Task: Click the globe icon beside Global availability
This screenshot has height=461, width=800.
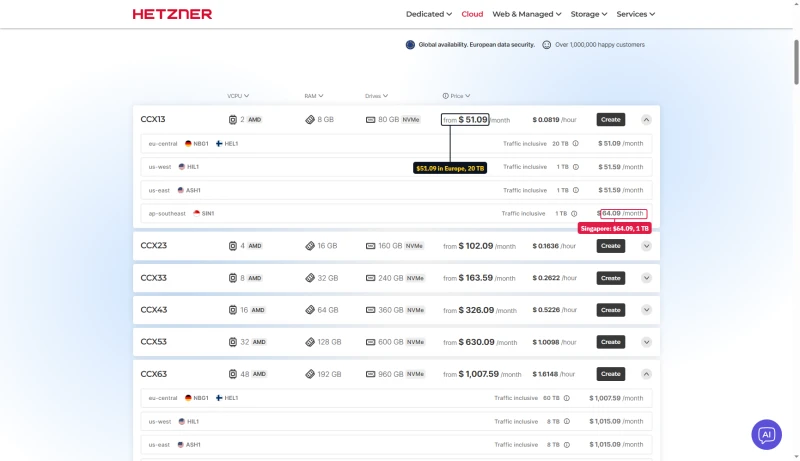Action: [x=410, y=45]
